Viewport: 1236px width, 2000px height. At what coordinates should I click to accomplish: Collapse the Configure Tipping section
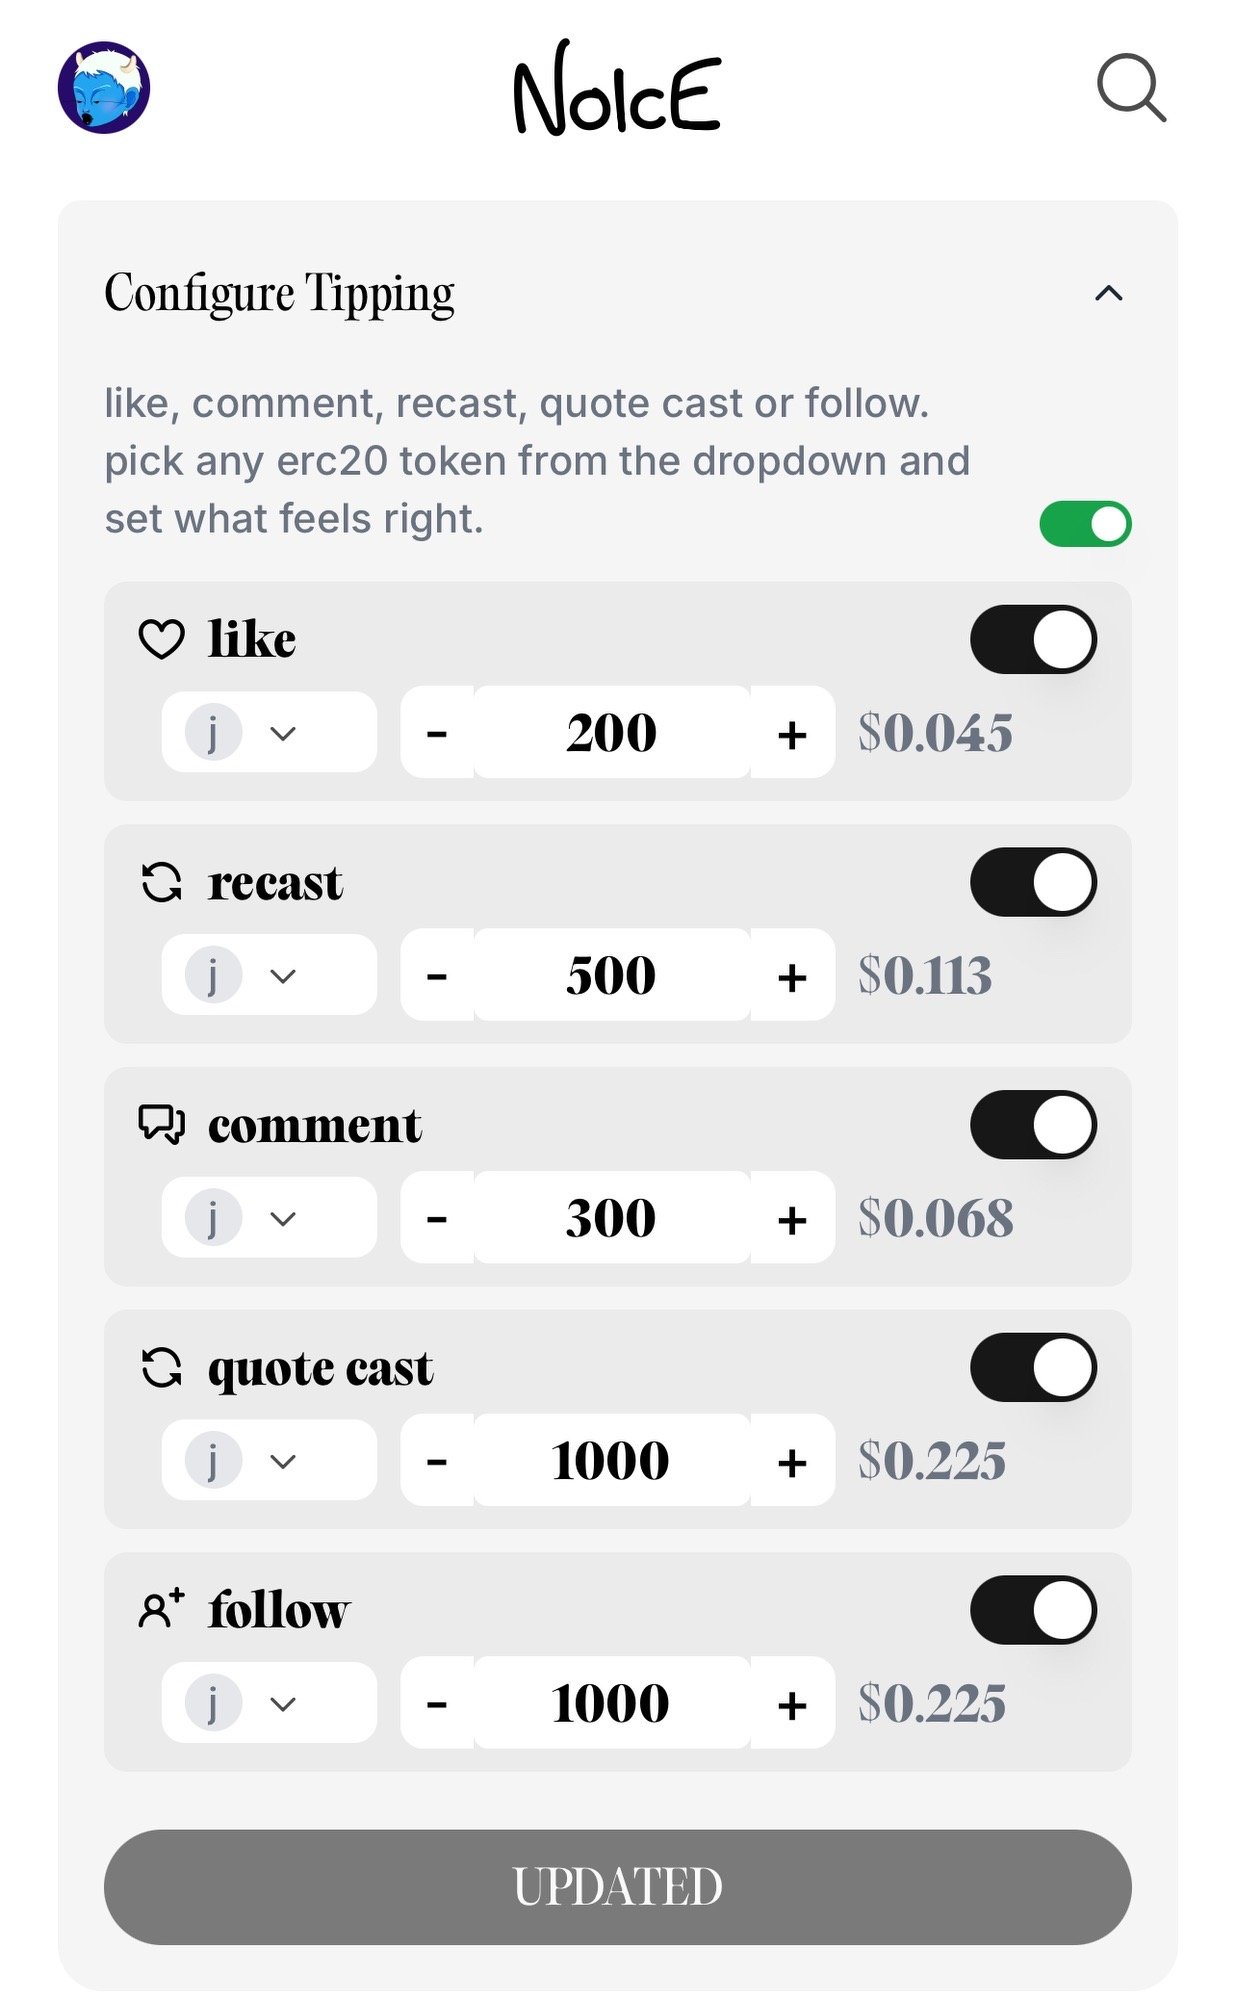pyautogui.click(x=1108, y=293)
